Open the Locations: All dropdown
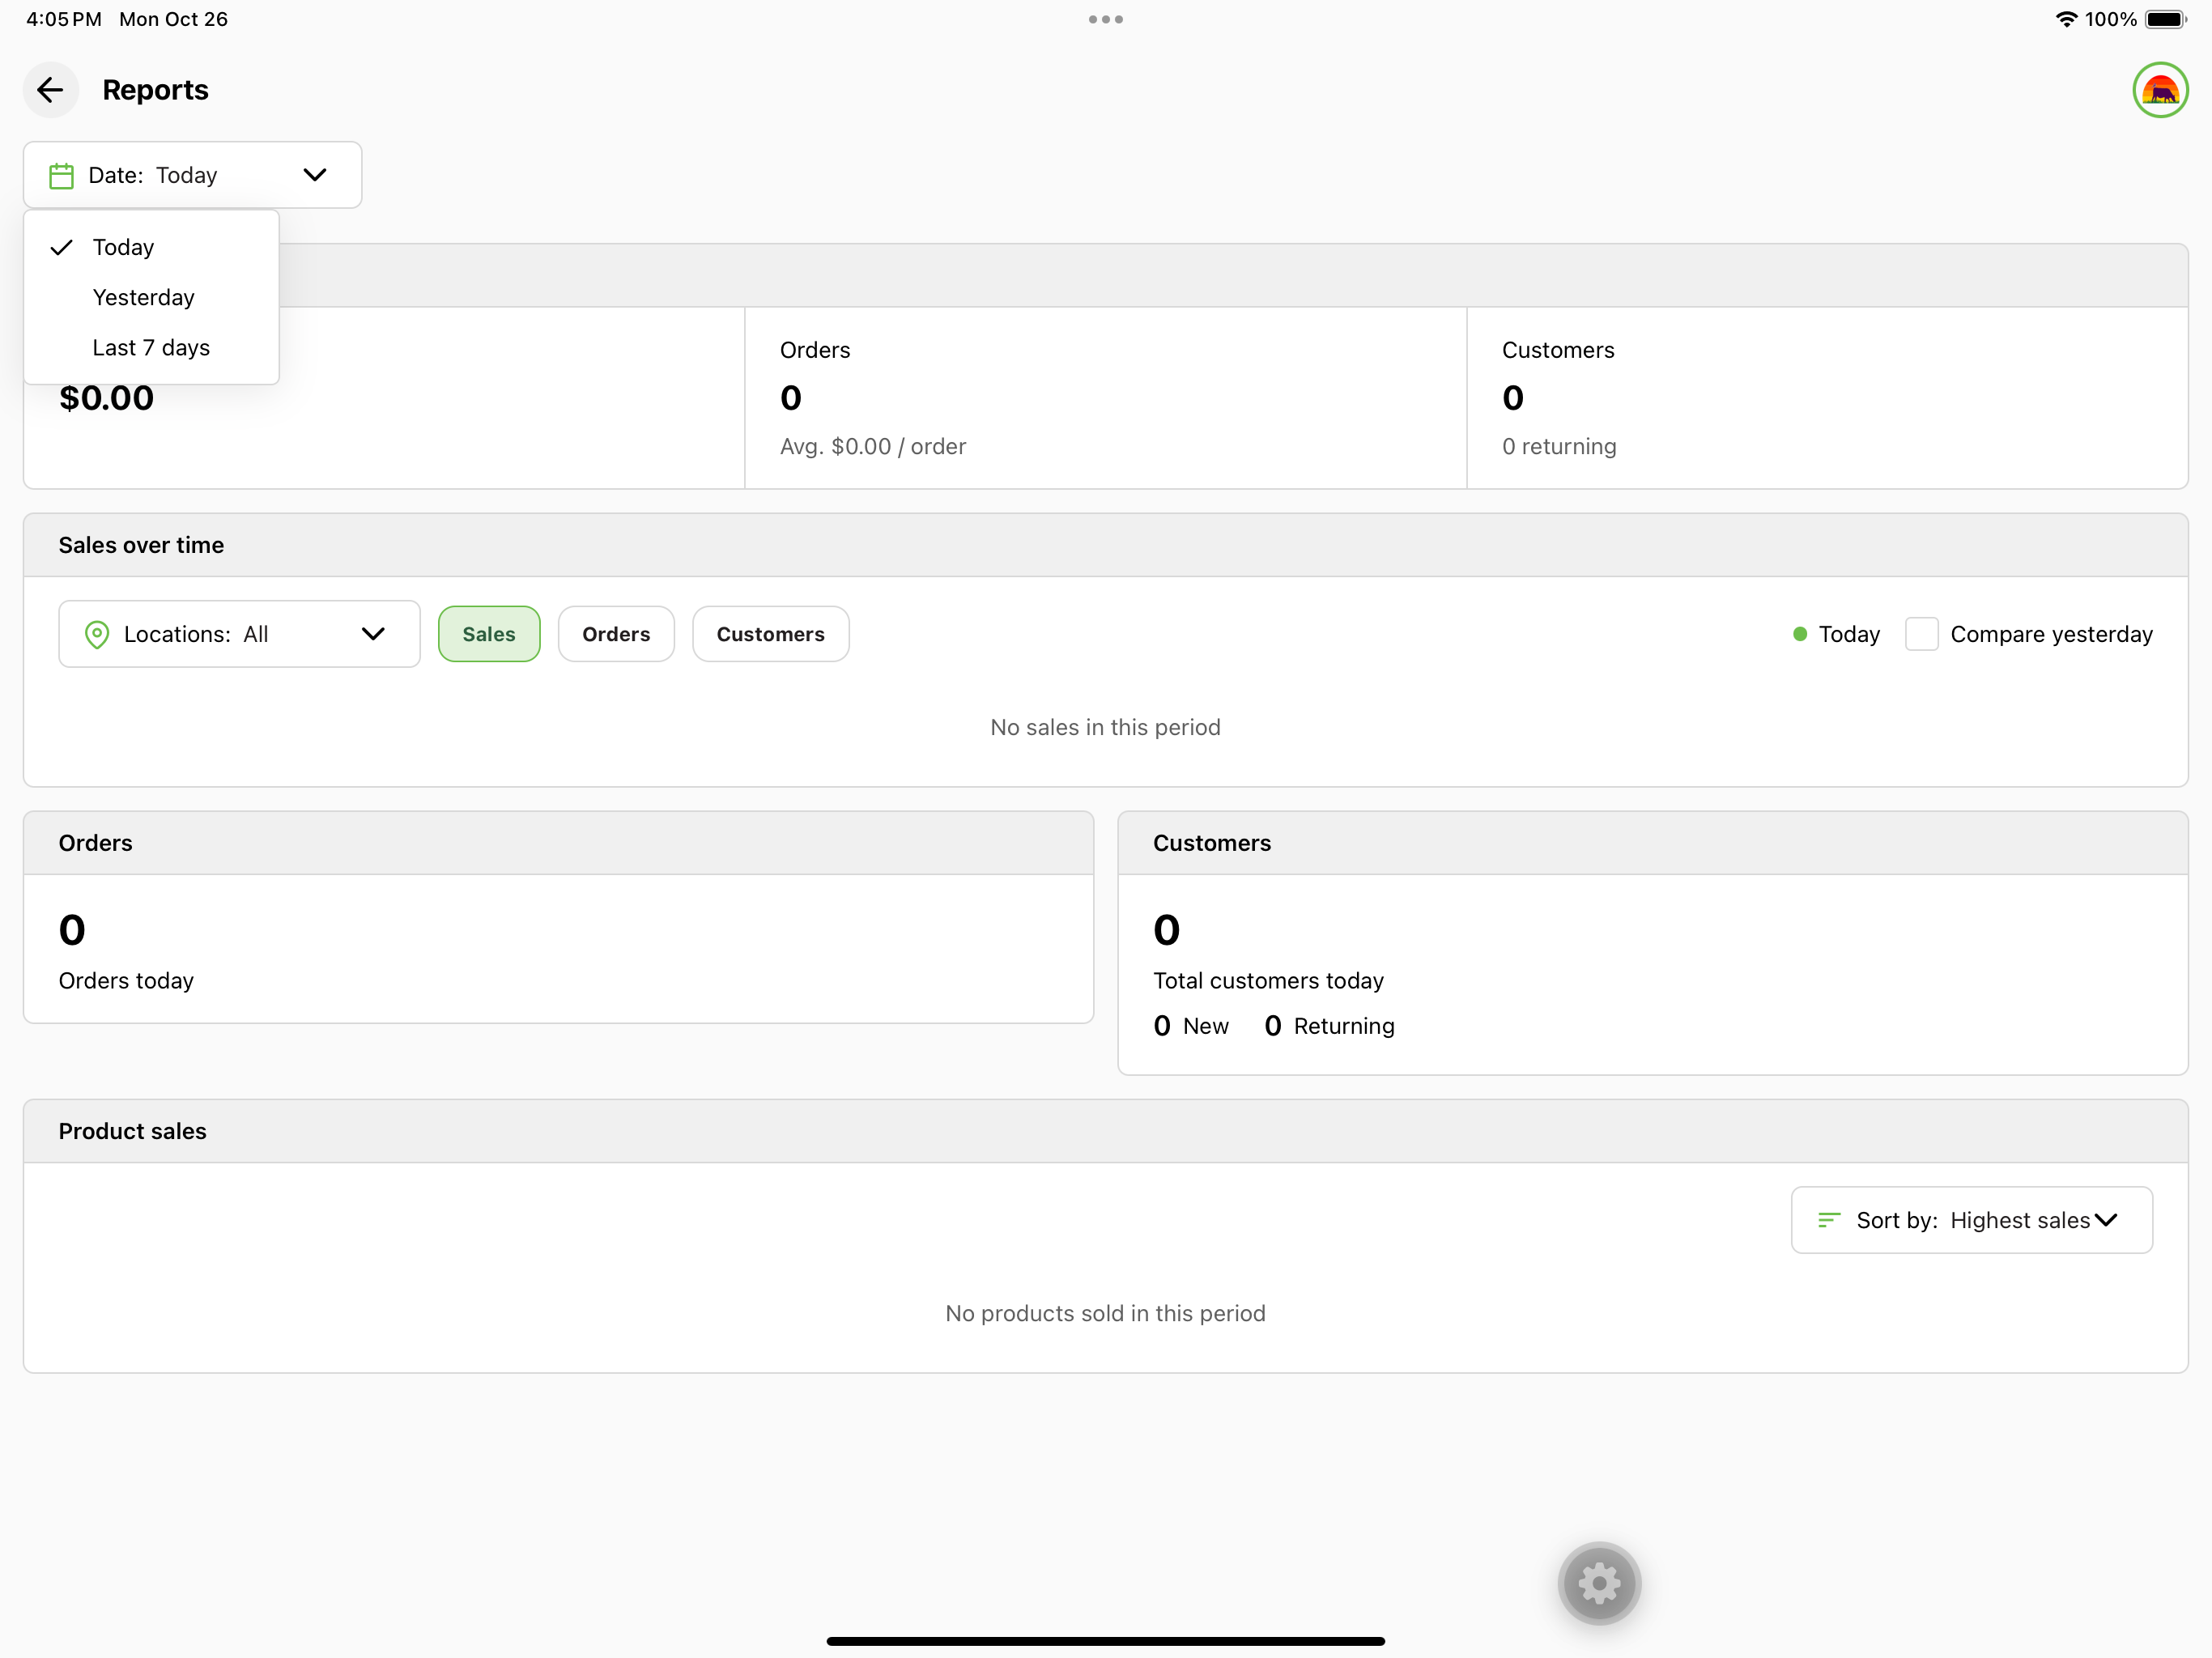 pyautogui.click(x=239, y=634)
